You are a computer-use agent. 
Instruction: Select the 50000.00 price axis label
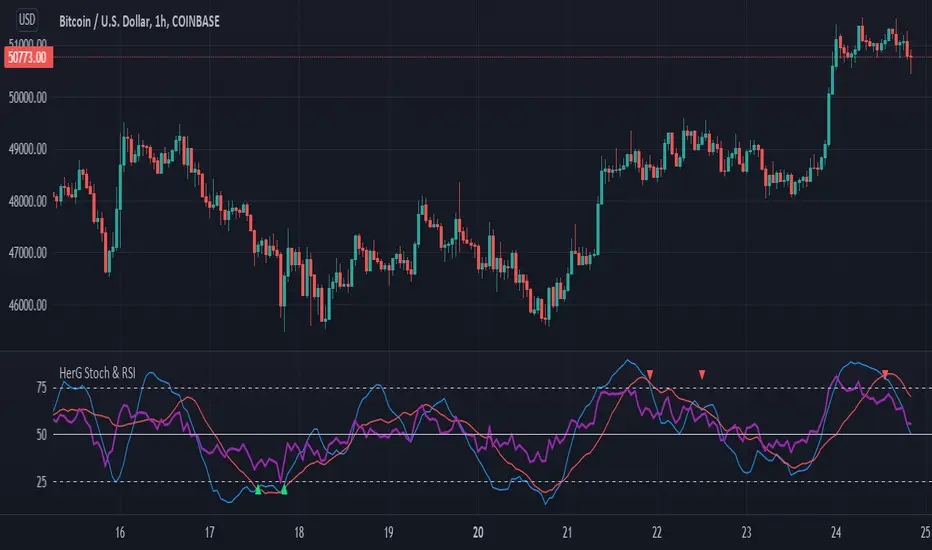click(28, 98)
